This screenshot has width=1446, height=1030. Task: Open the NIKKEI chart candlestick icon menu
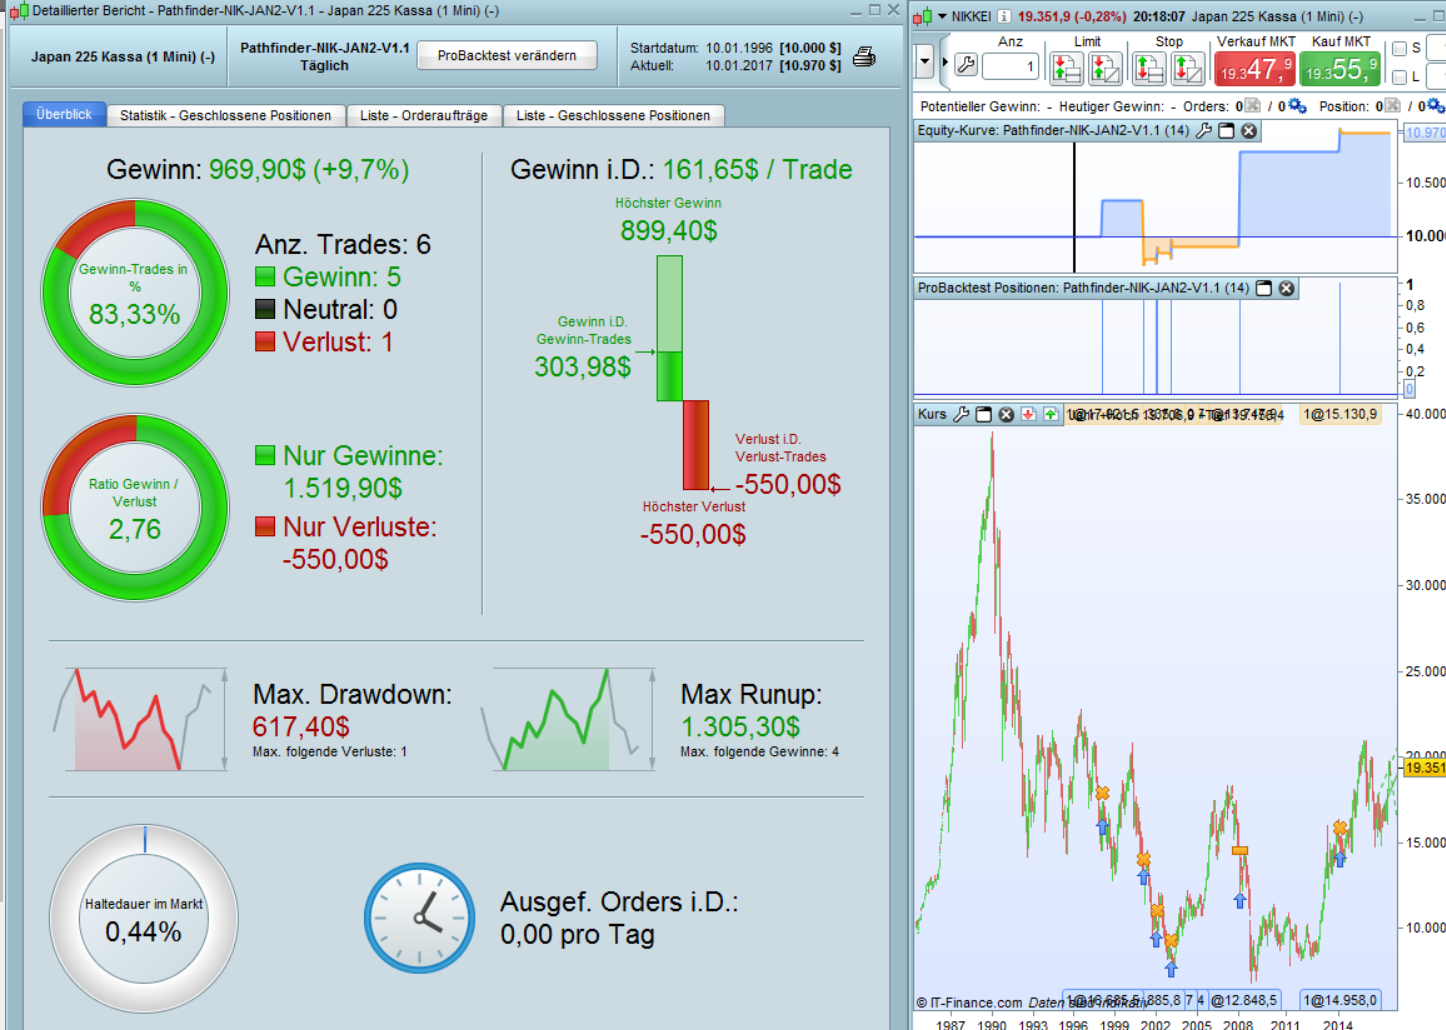(x=921, y=16)
